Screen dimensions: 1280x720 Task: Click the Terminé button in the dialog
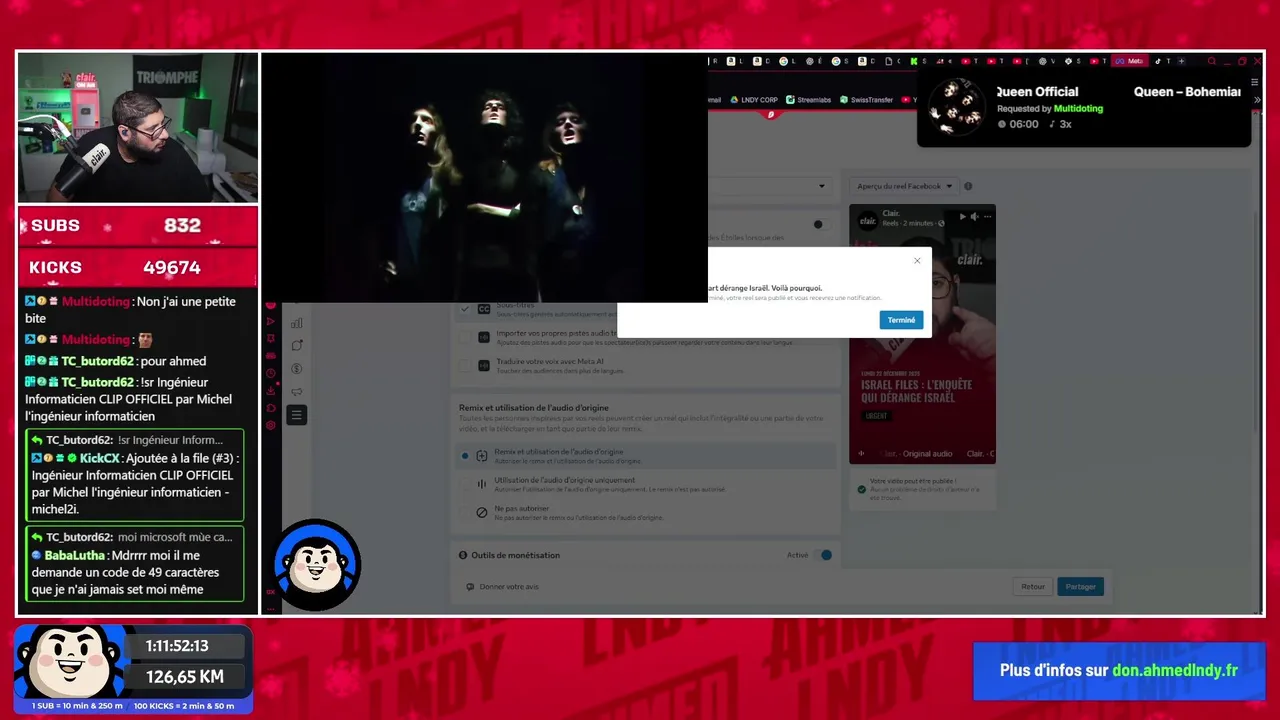click(901, 320)
